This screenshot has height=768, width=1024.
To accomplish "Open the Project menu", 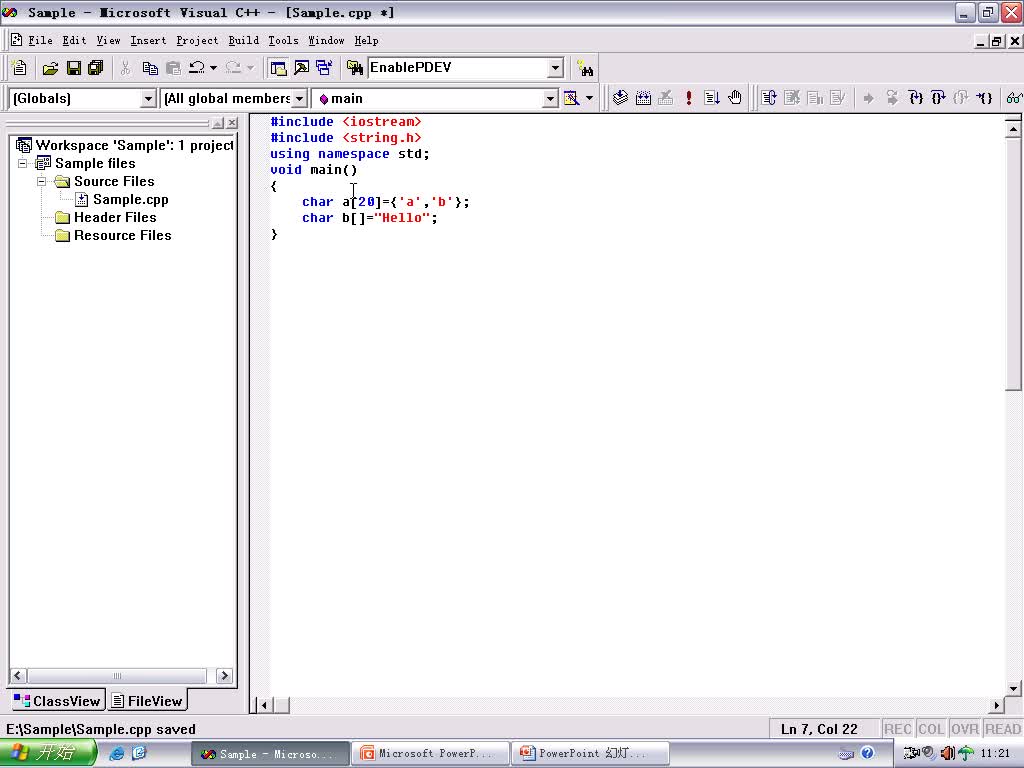I will (197, 40).
